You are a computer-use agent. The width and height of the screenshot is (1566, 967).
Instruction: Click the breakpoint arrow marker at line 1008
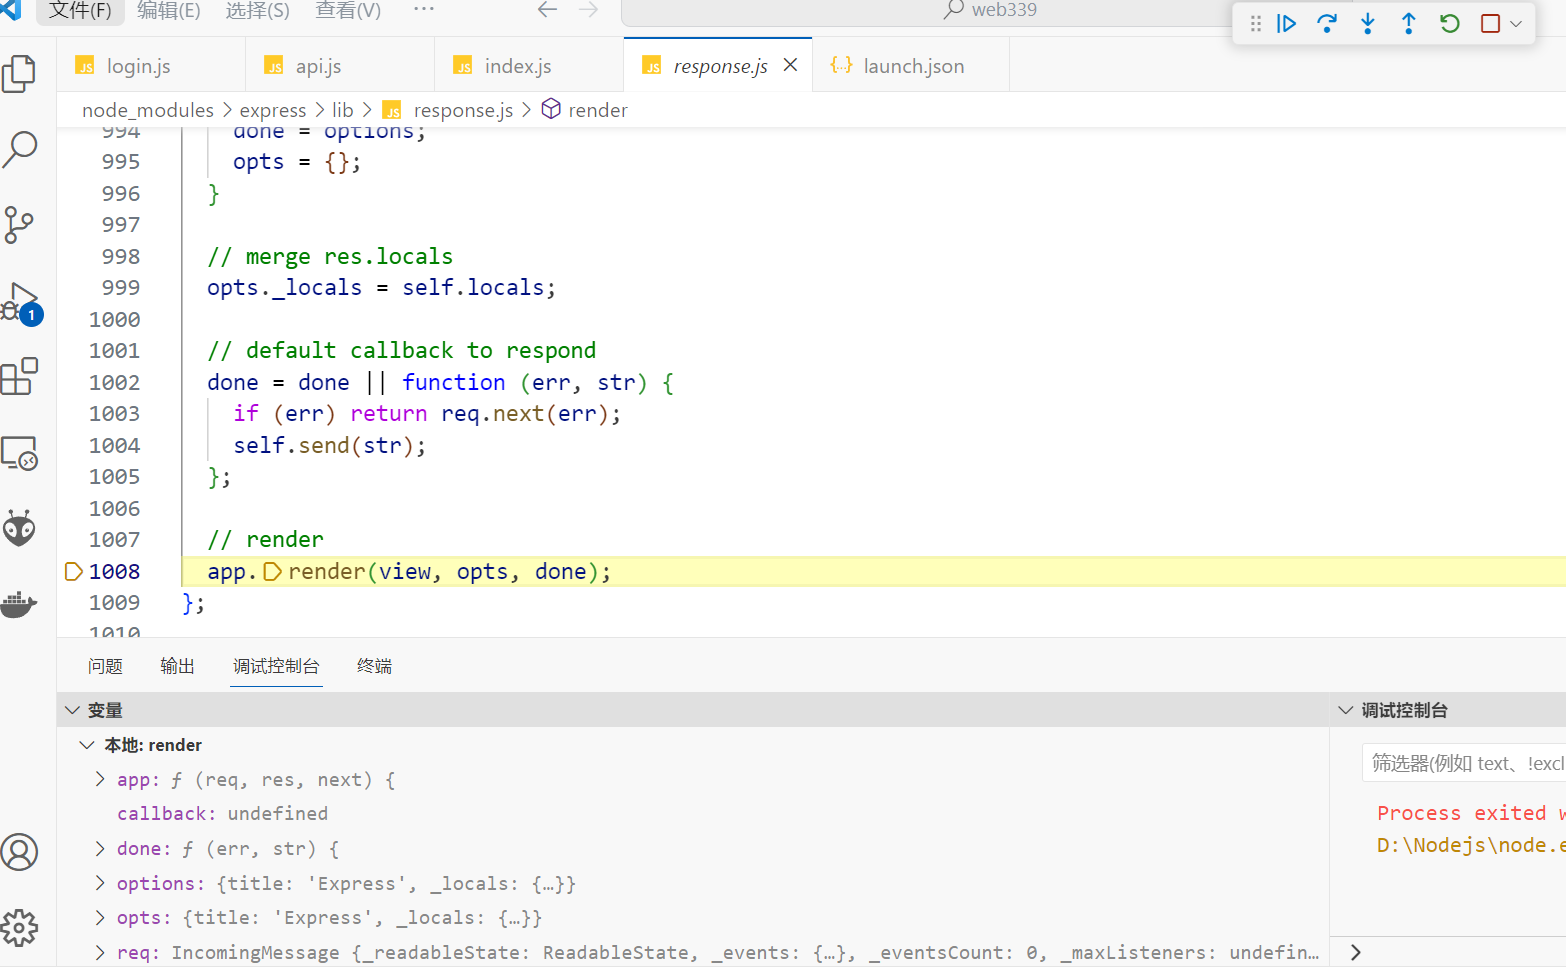point(73,571)
